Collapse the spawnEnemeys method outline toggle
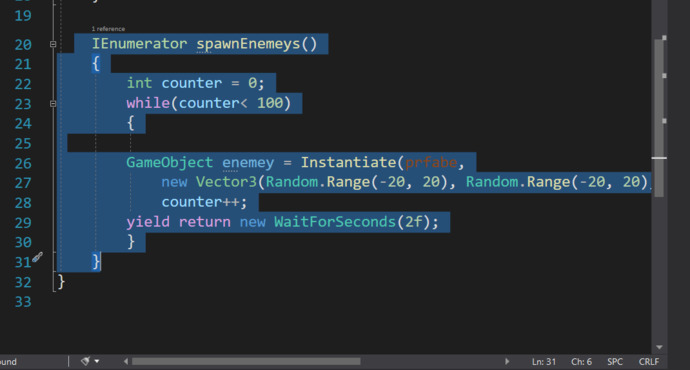 [53, 44]
